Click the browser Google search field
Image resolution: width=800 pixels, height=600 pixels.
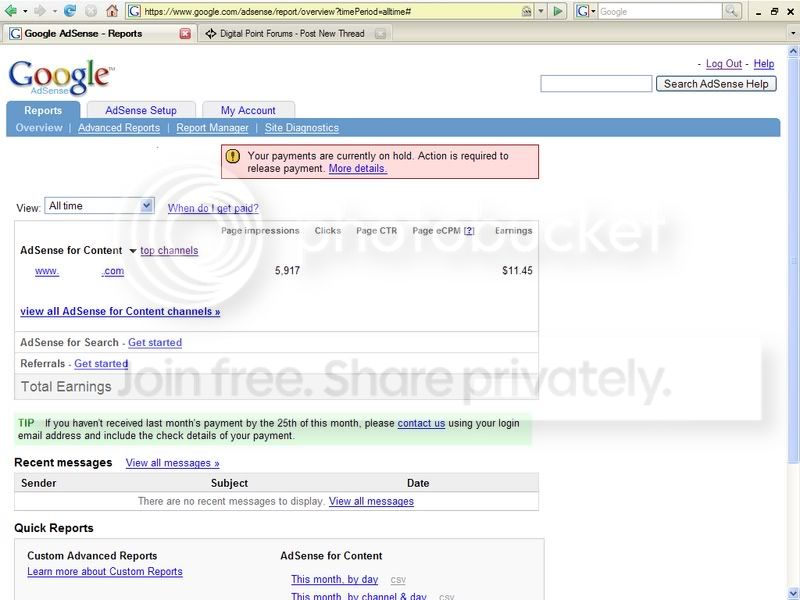point(660,11)
